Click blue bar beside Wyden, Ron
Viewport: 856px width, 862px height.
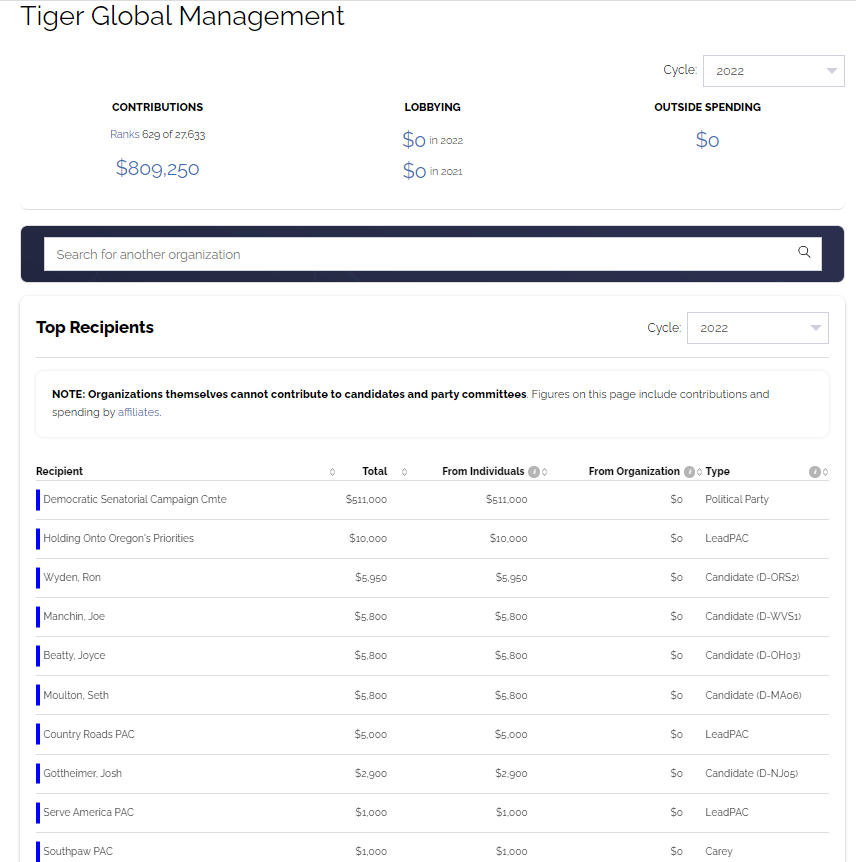38,577
